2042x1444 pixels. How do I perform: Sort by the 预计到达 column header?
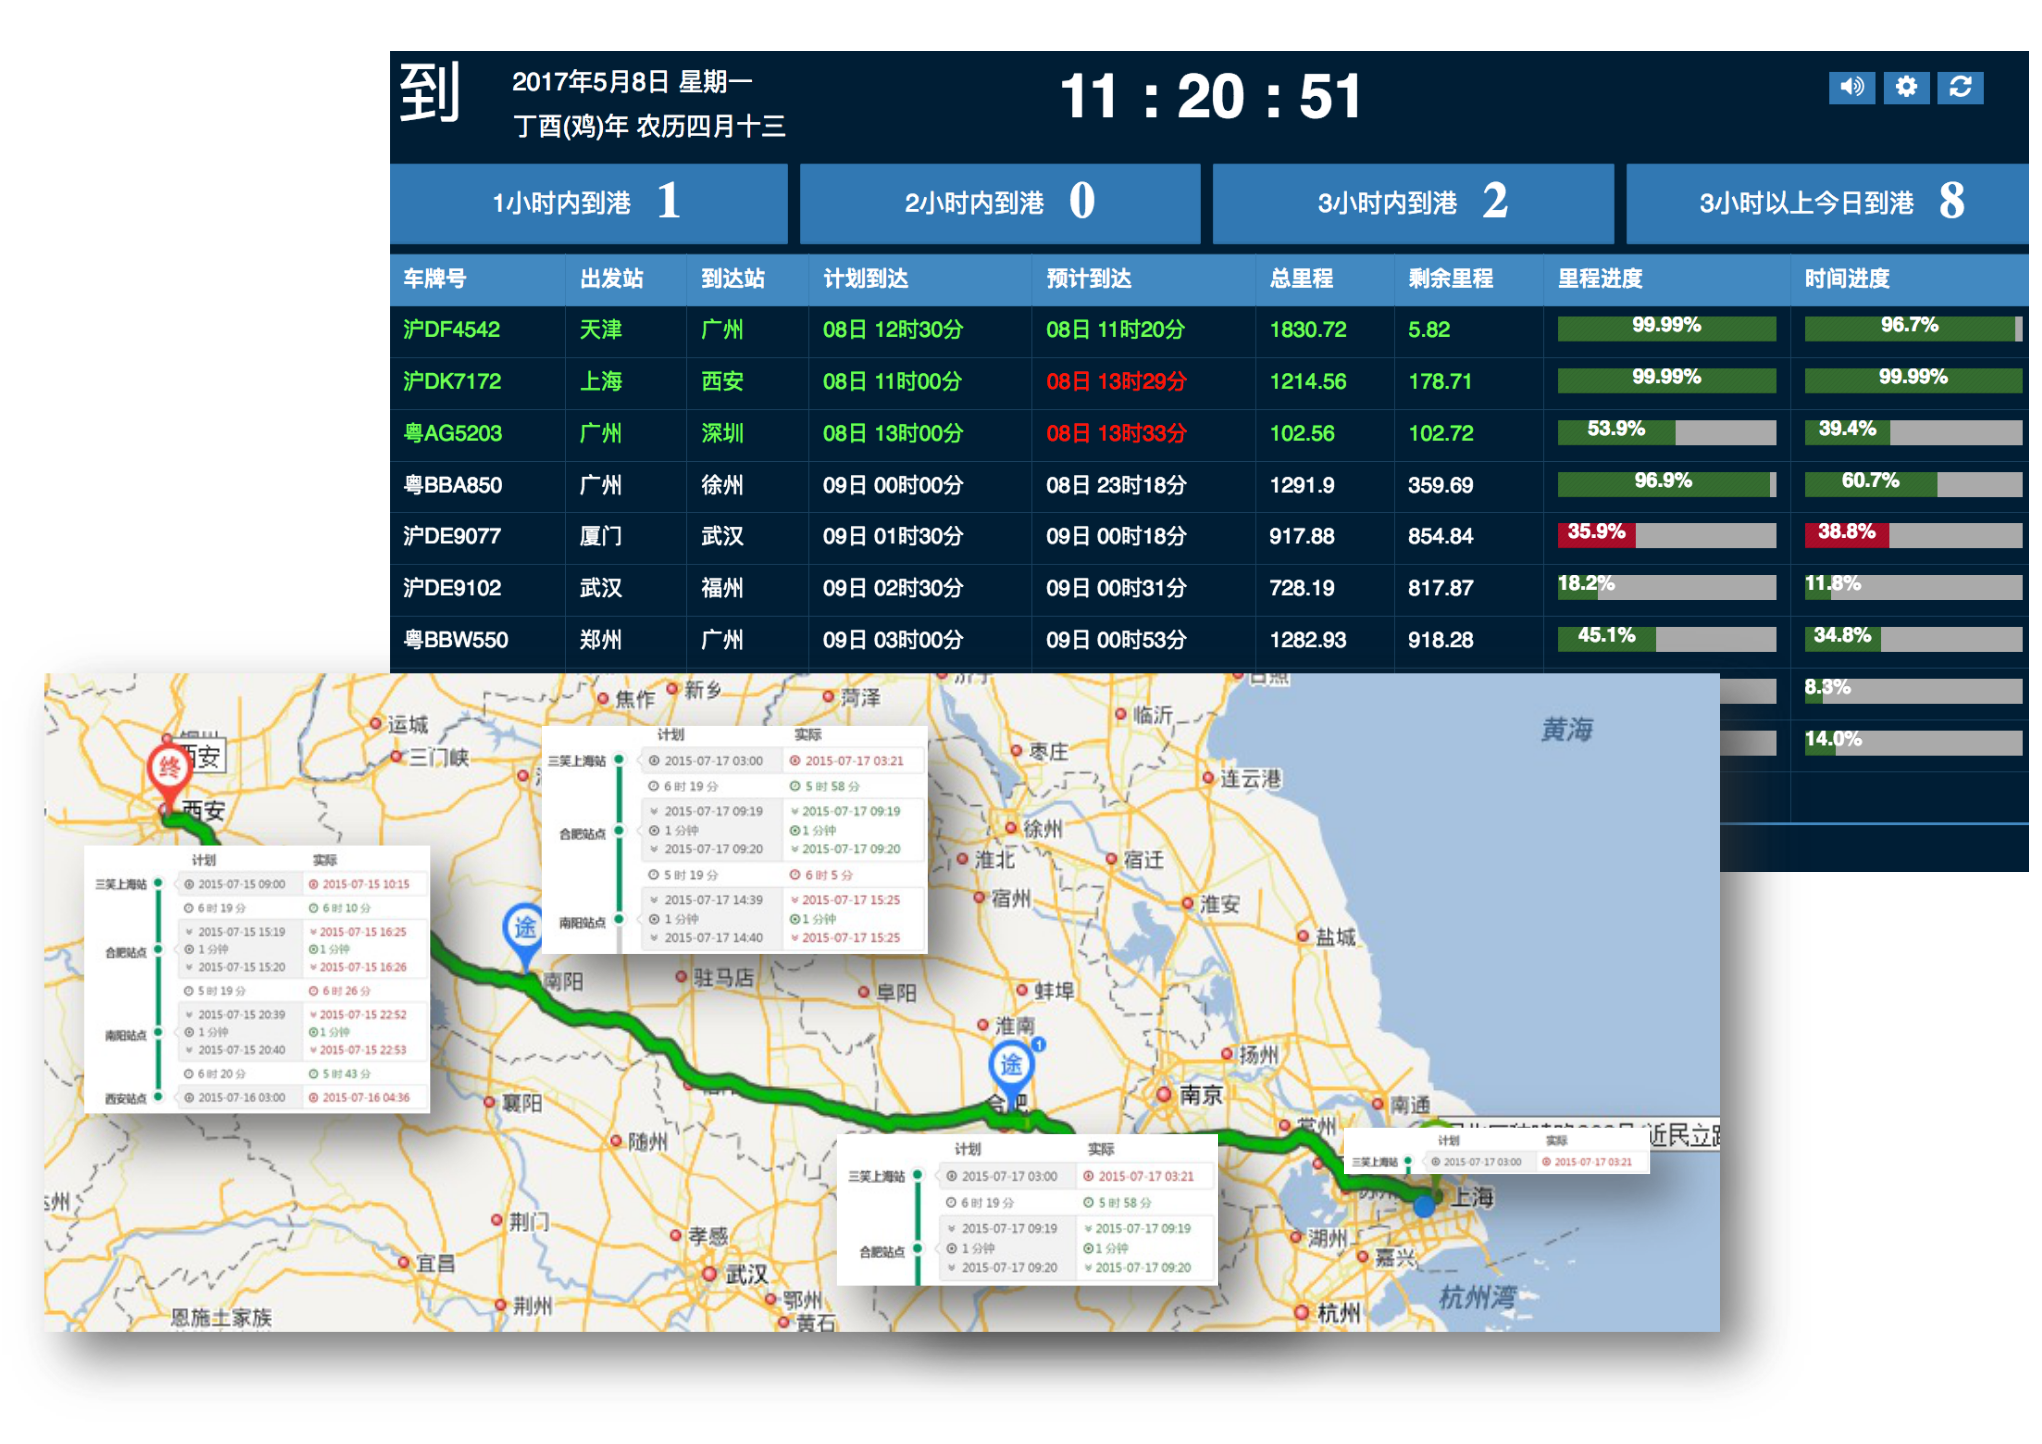(x=1089, y=279)
